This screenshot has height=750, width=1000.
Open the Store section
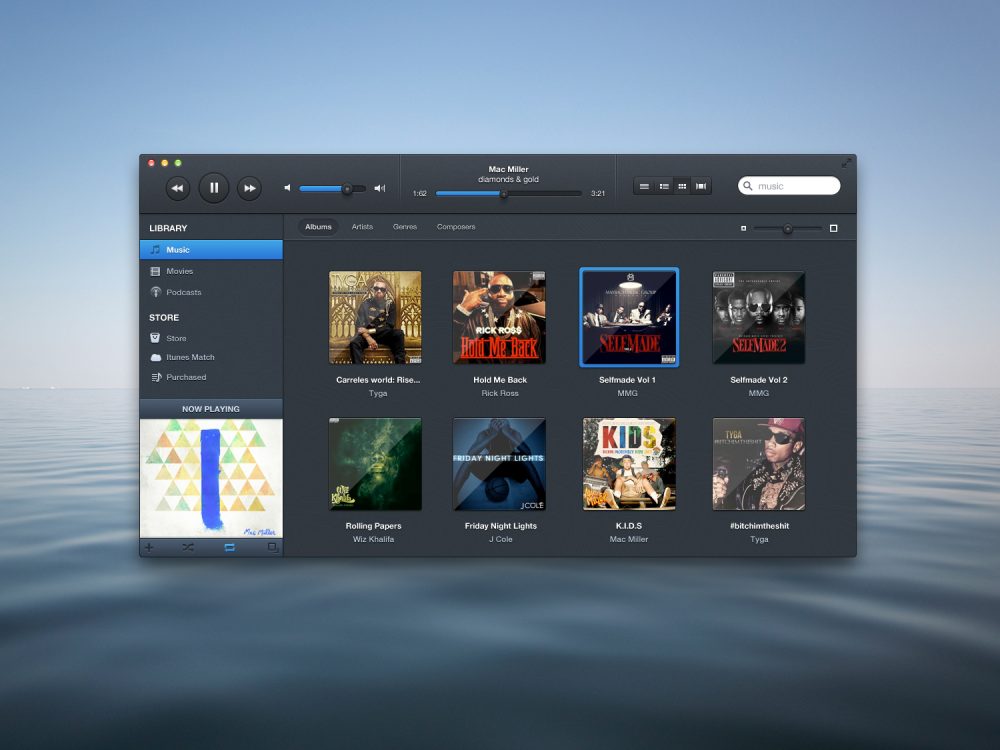(178, 337)
